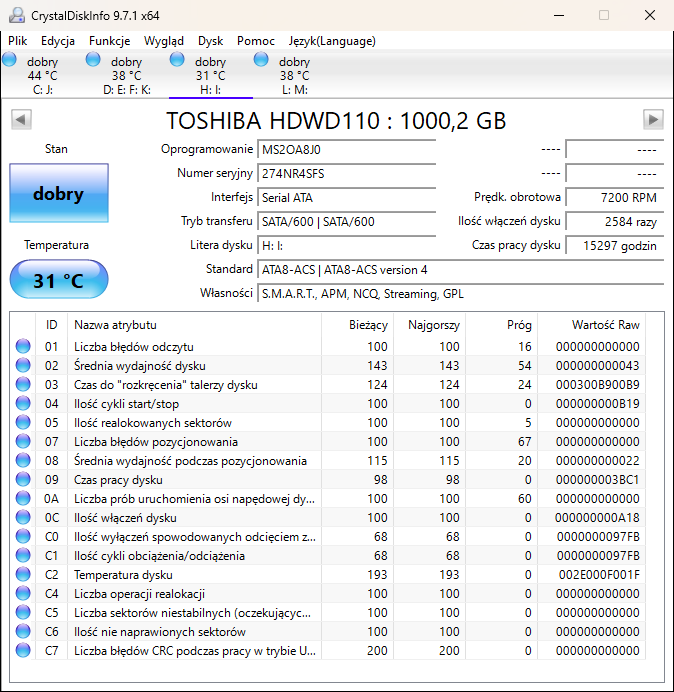Open the Funkcje menu
This screenshot has width=674, height=692.
[109, 41]
